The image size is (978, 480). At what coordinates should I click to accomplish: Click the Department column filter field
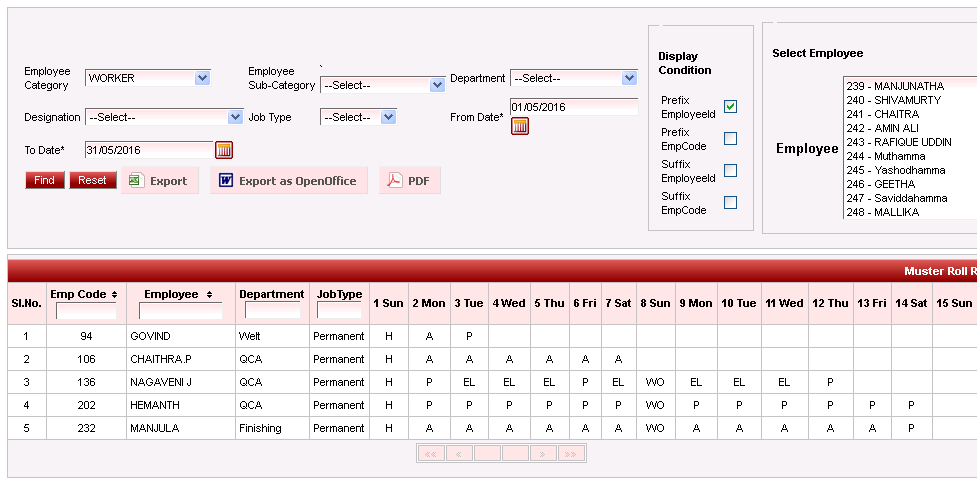pos(272,311)
